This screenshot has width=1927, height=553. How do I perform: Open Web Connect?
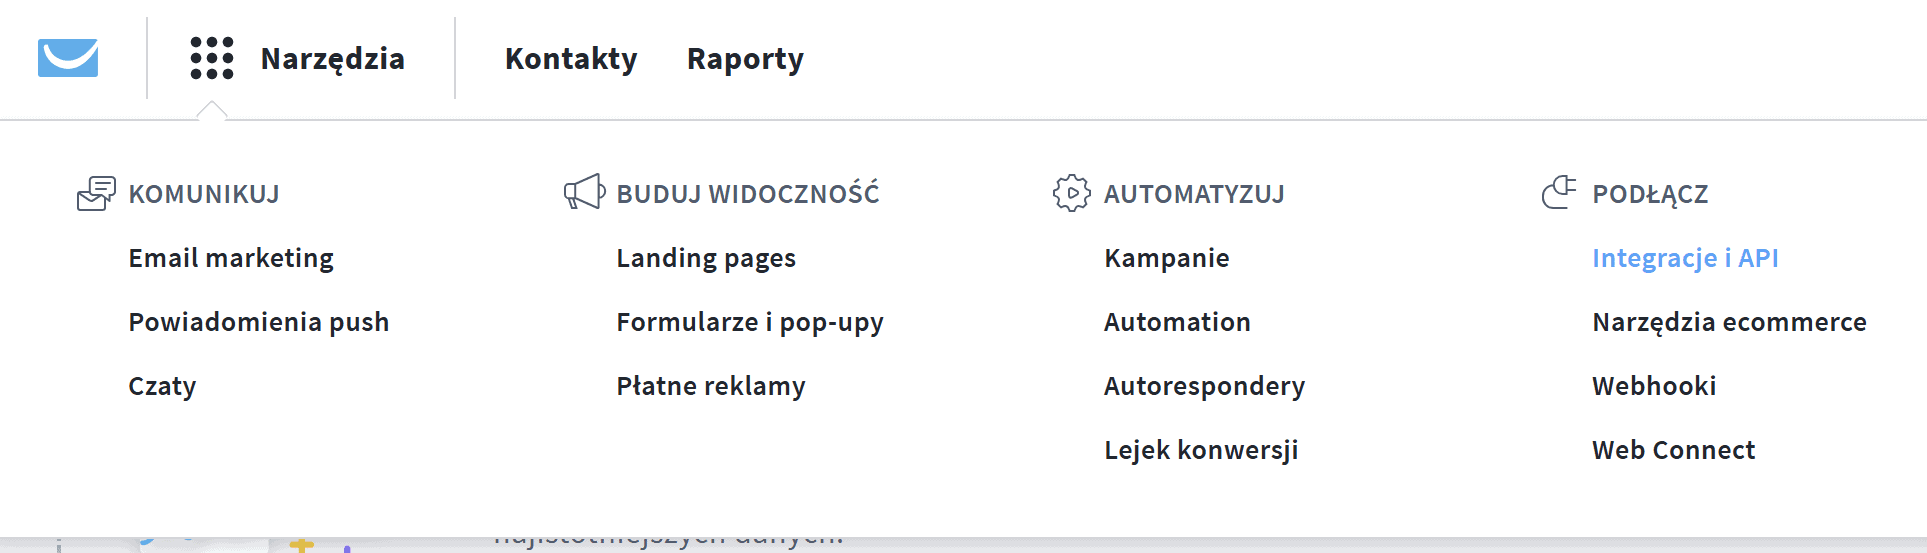1673,450
